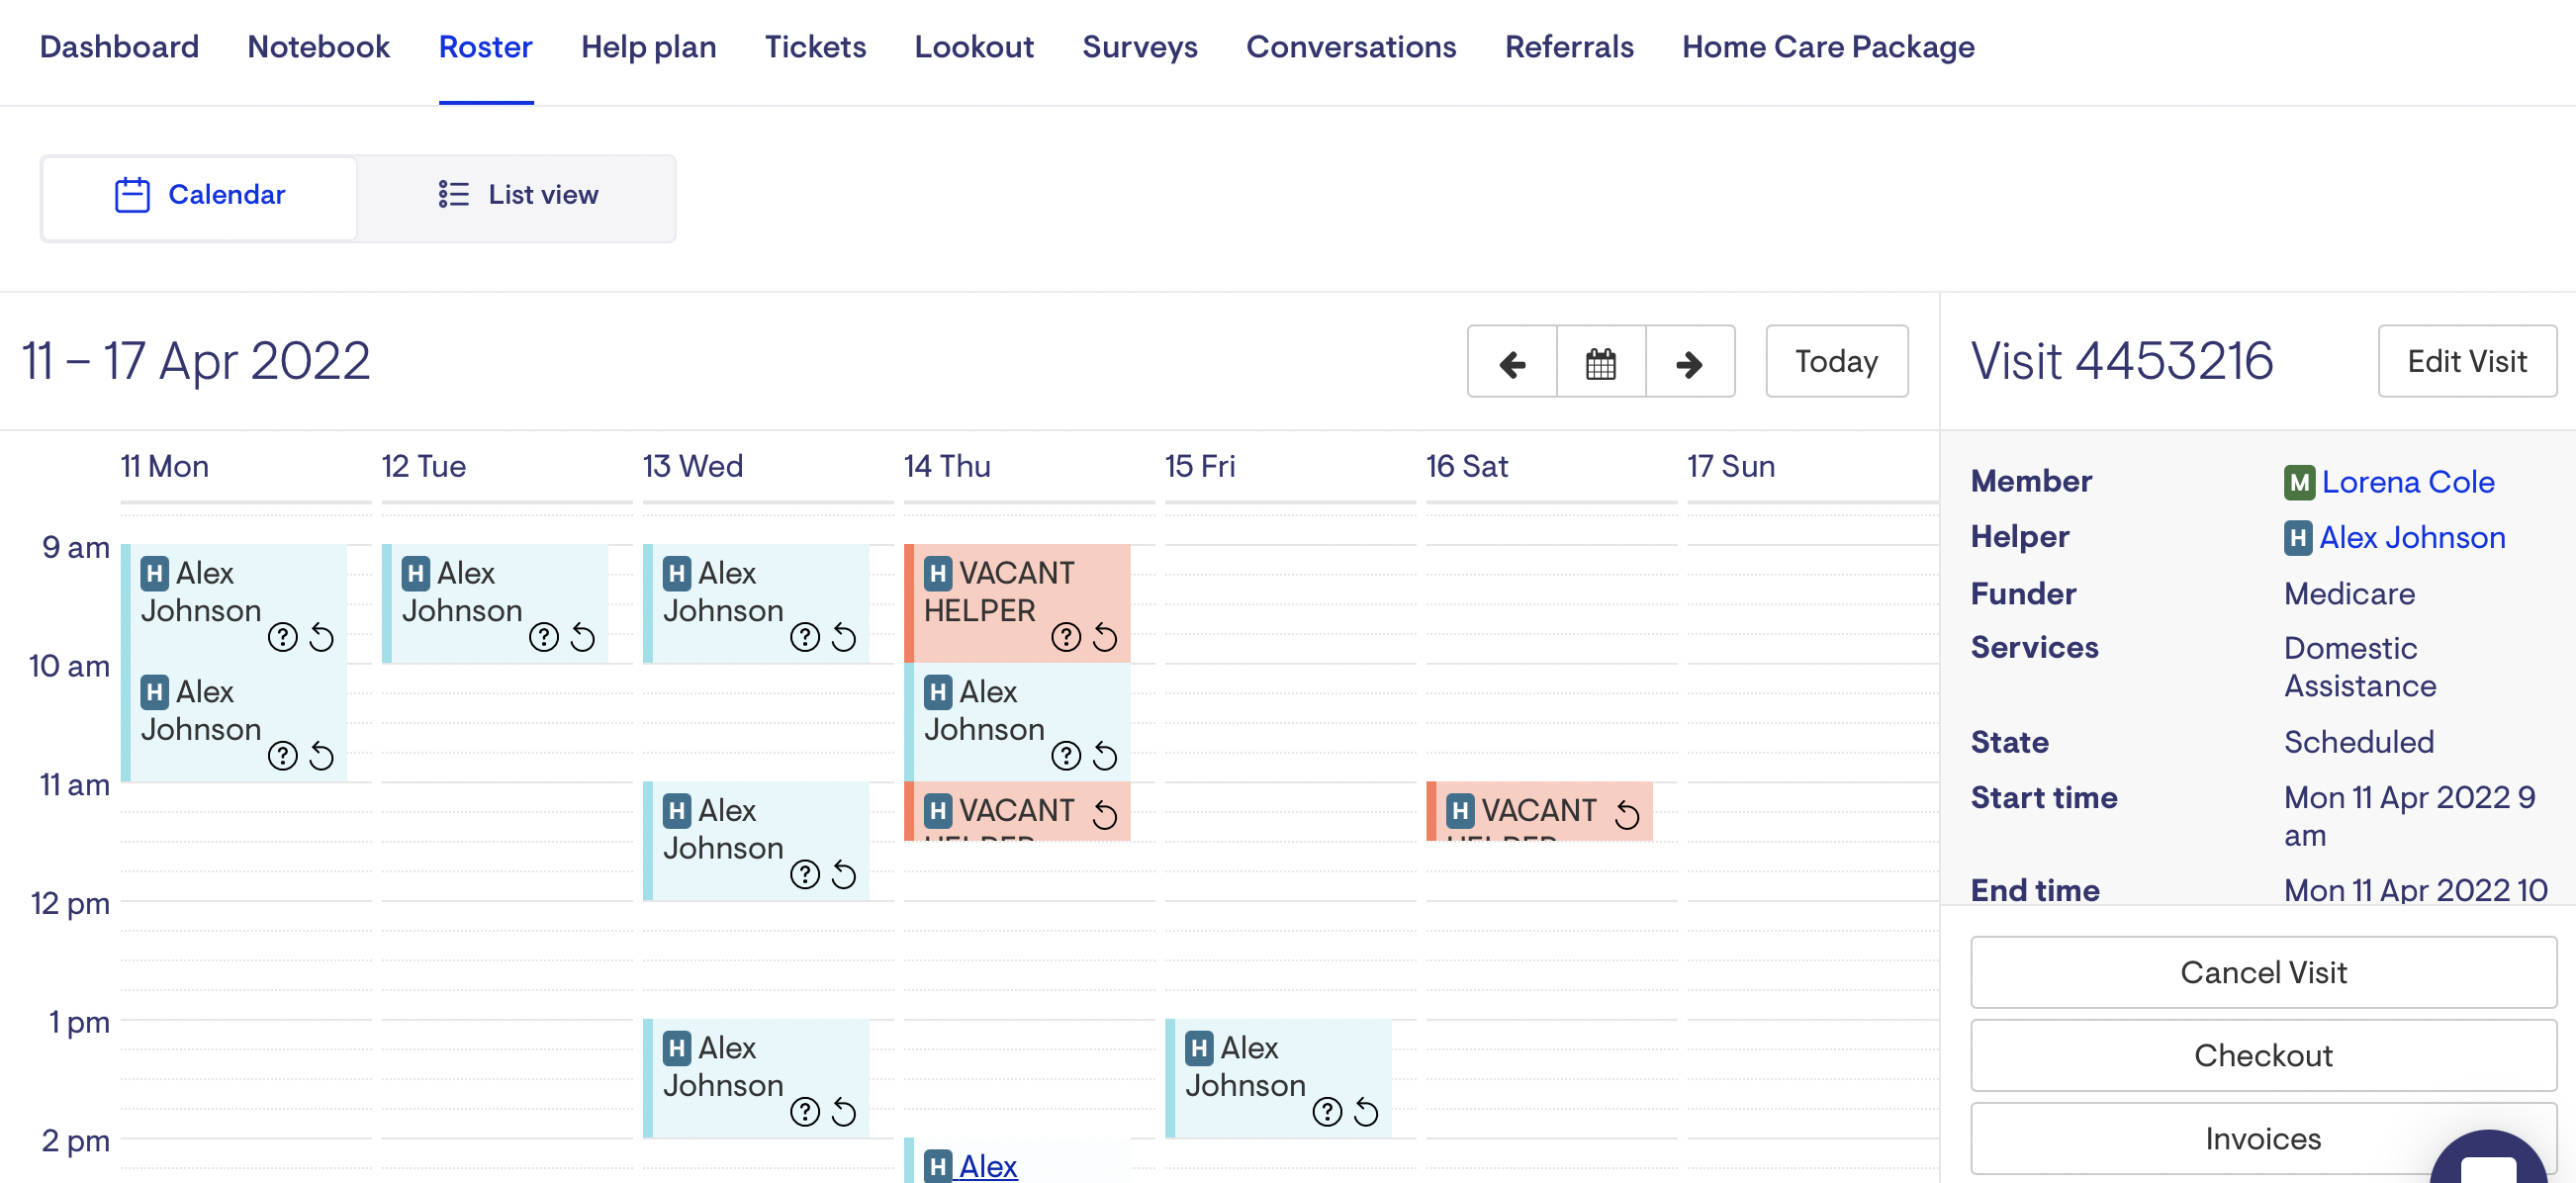Open the calendar date picker icon
Screen dimensions: 2576x1183
pos(1600,362)
